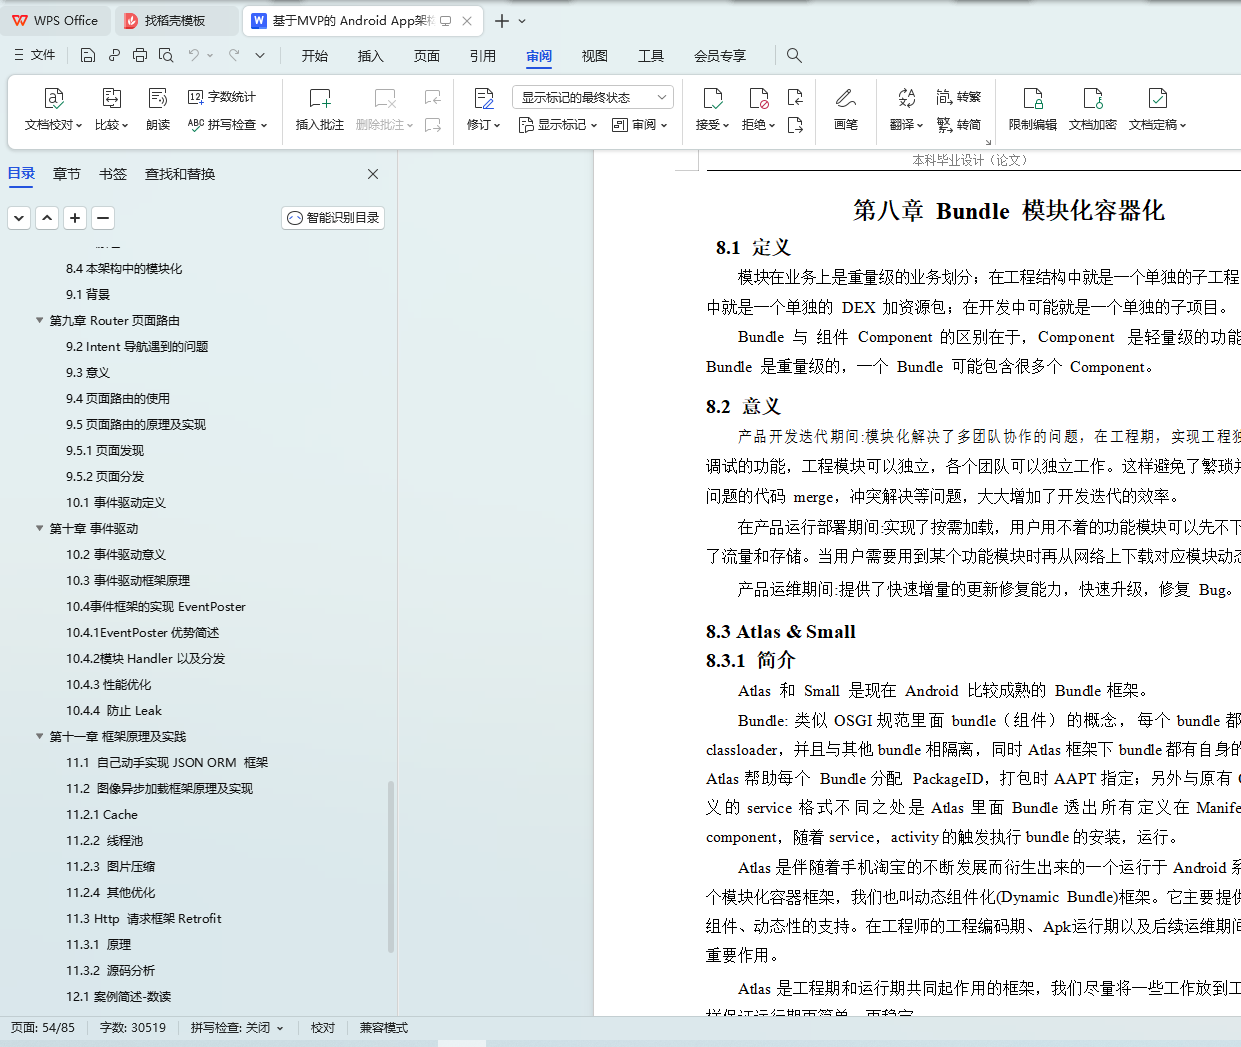Screen dimensions: 1241x1047
Task: Collapse the 第十章 事件驱动 node
Action: click(40, 528)
